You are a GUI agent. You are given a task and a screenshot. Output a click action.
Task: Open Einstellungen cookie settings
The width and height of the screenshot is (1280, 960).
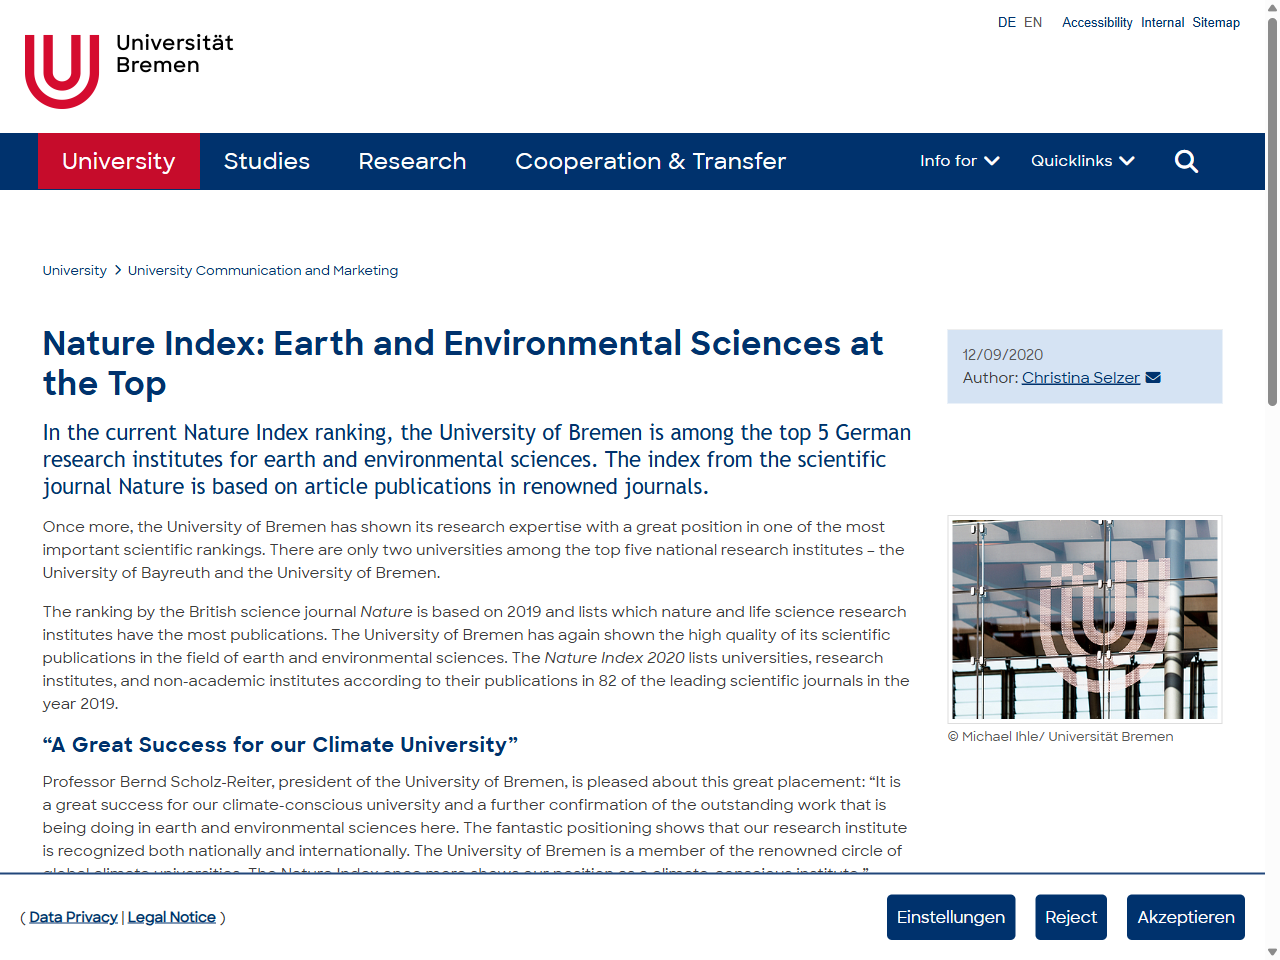[x=951, y=917]
